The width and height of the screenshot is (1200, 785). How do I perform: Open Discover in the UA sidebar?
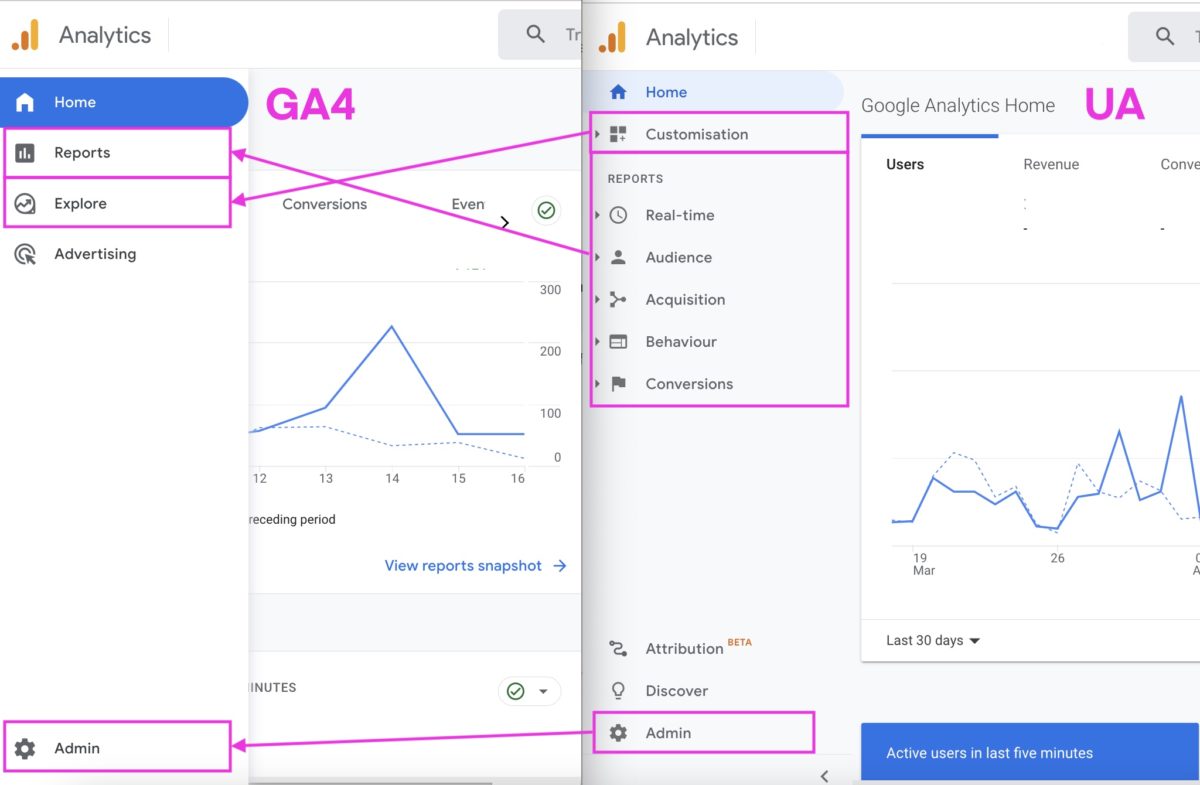coord(677,690)
